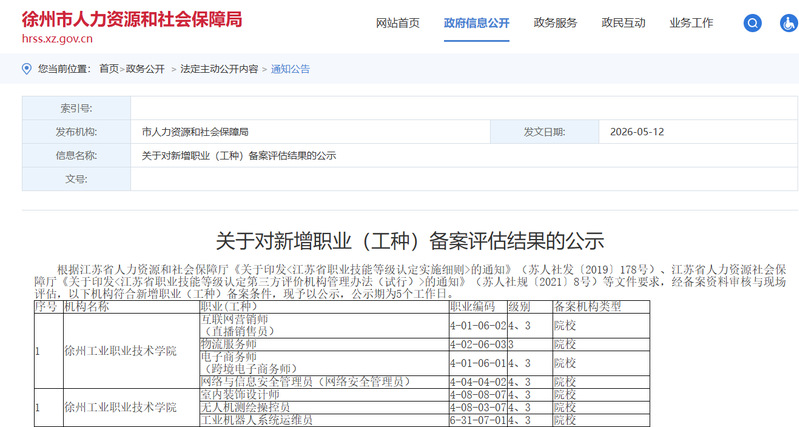Screen dimensions: 799x427
Task: Click the hrss.xz.gov.cn site address
Action: (57, 39)
